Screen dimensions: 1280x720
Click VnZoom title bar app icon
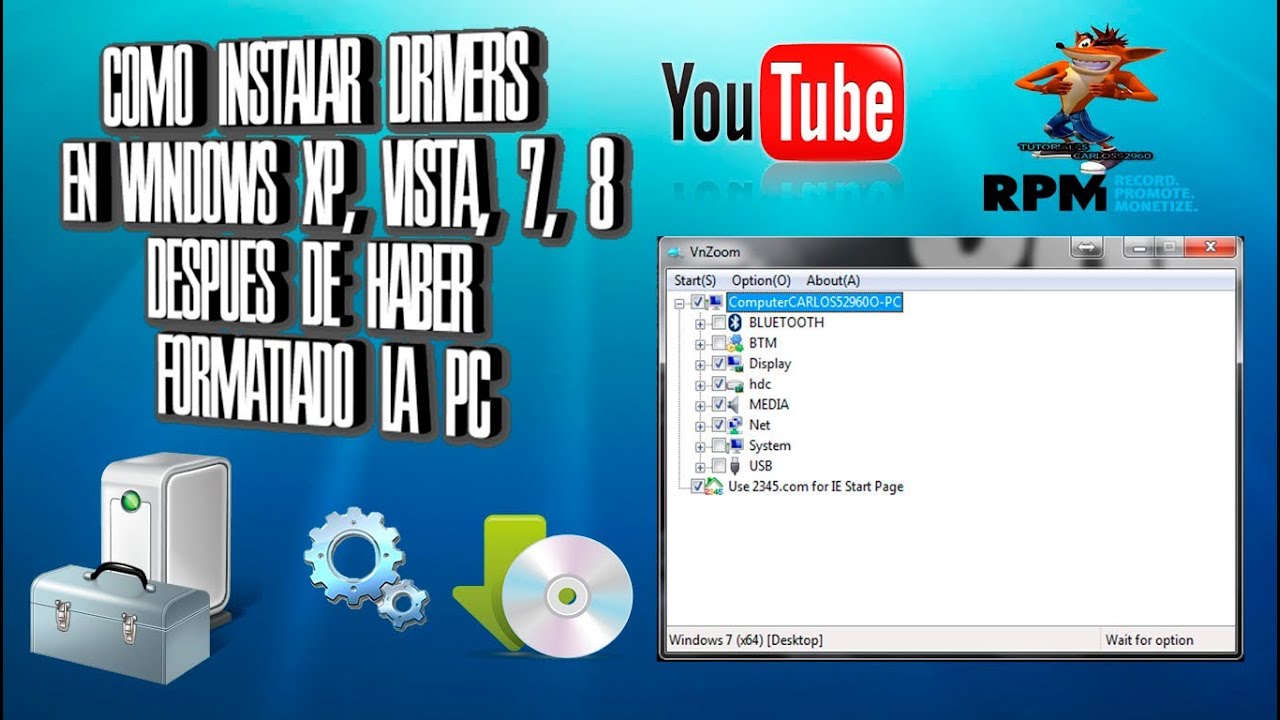(676, 251)
